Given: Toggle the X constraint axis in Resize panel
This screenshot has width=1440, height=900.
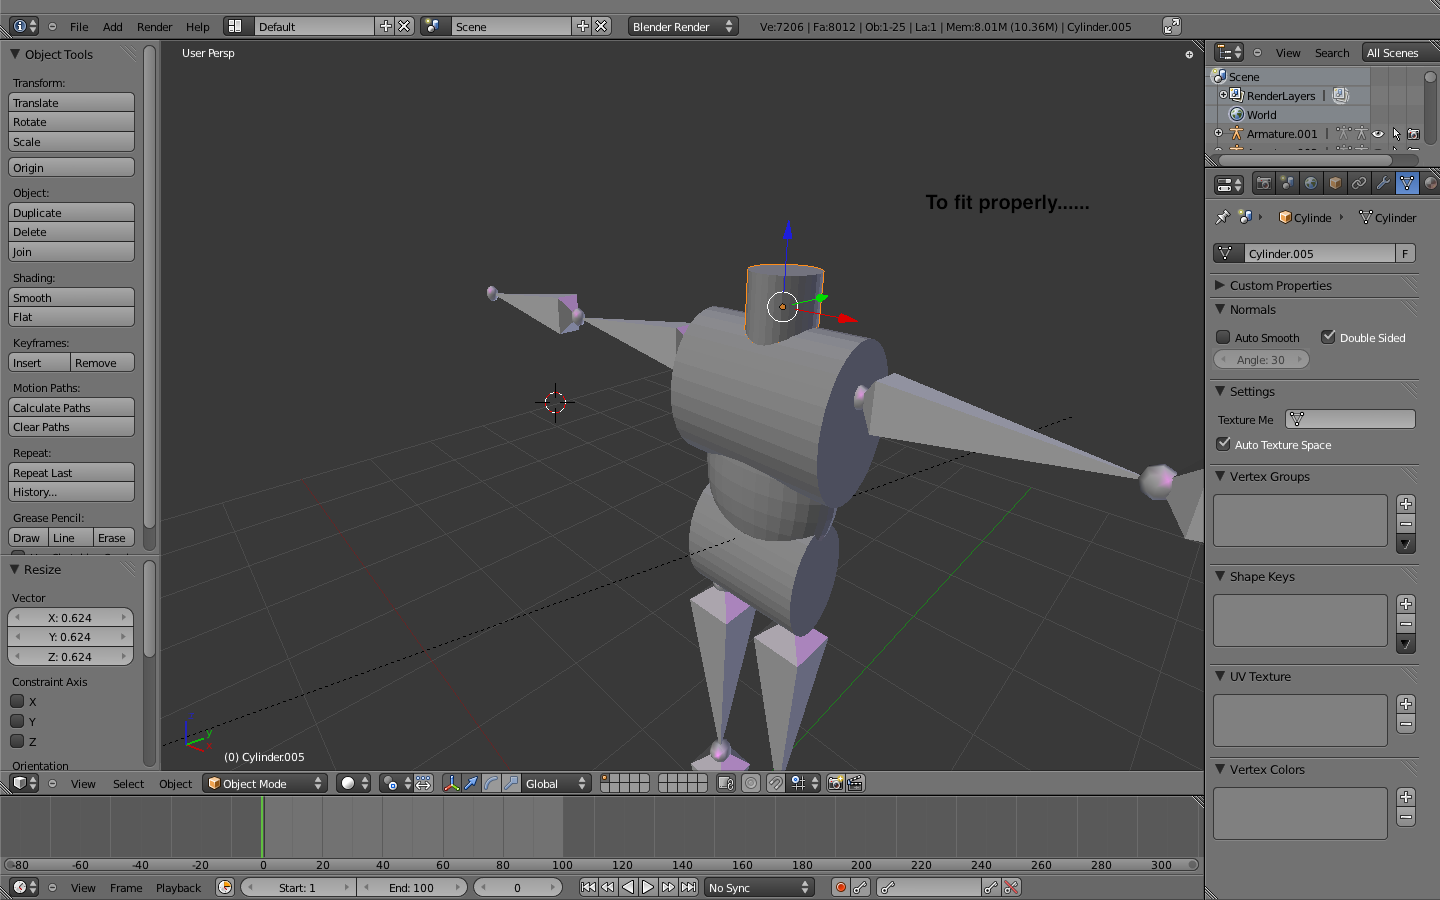Looking at the screenshot, I should tap(18, 702).
